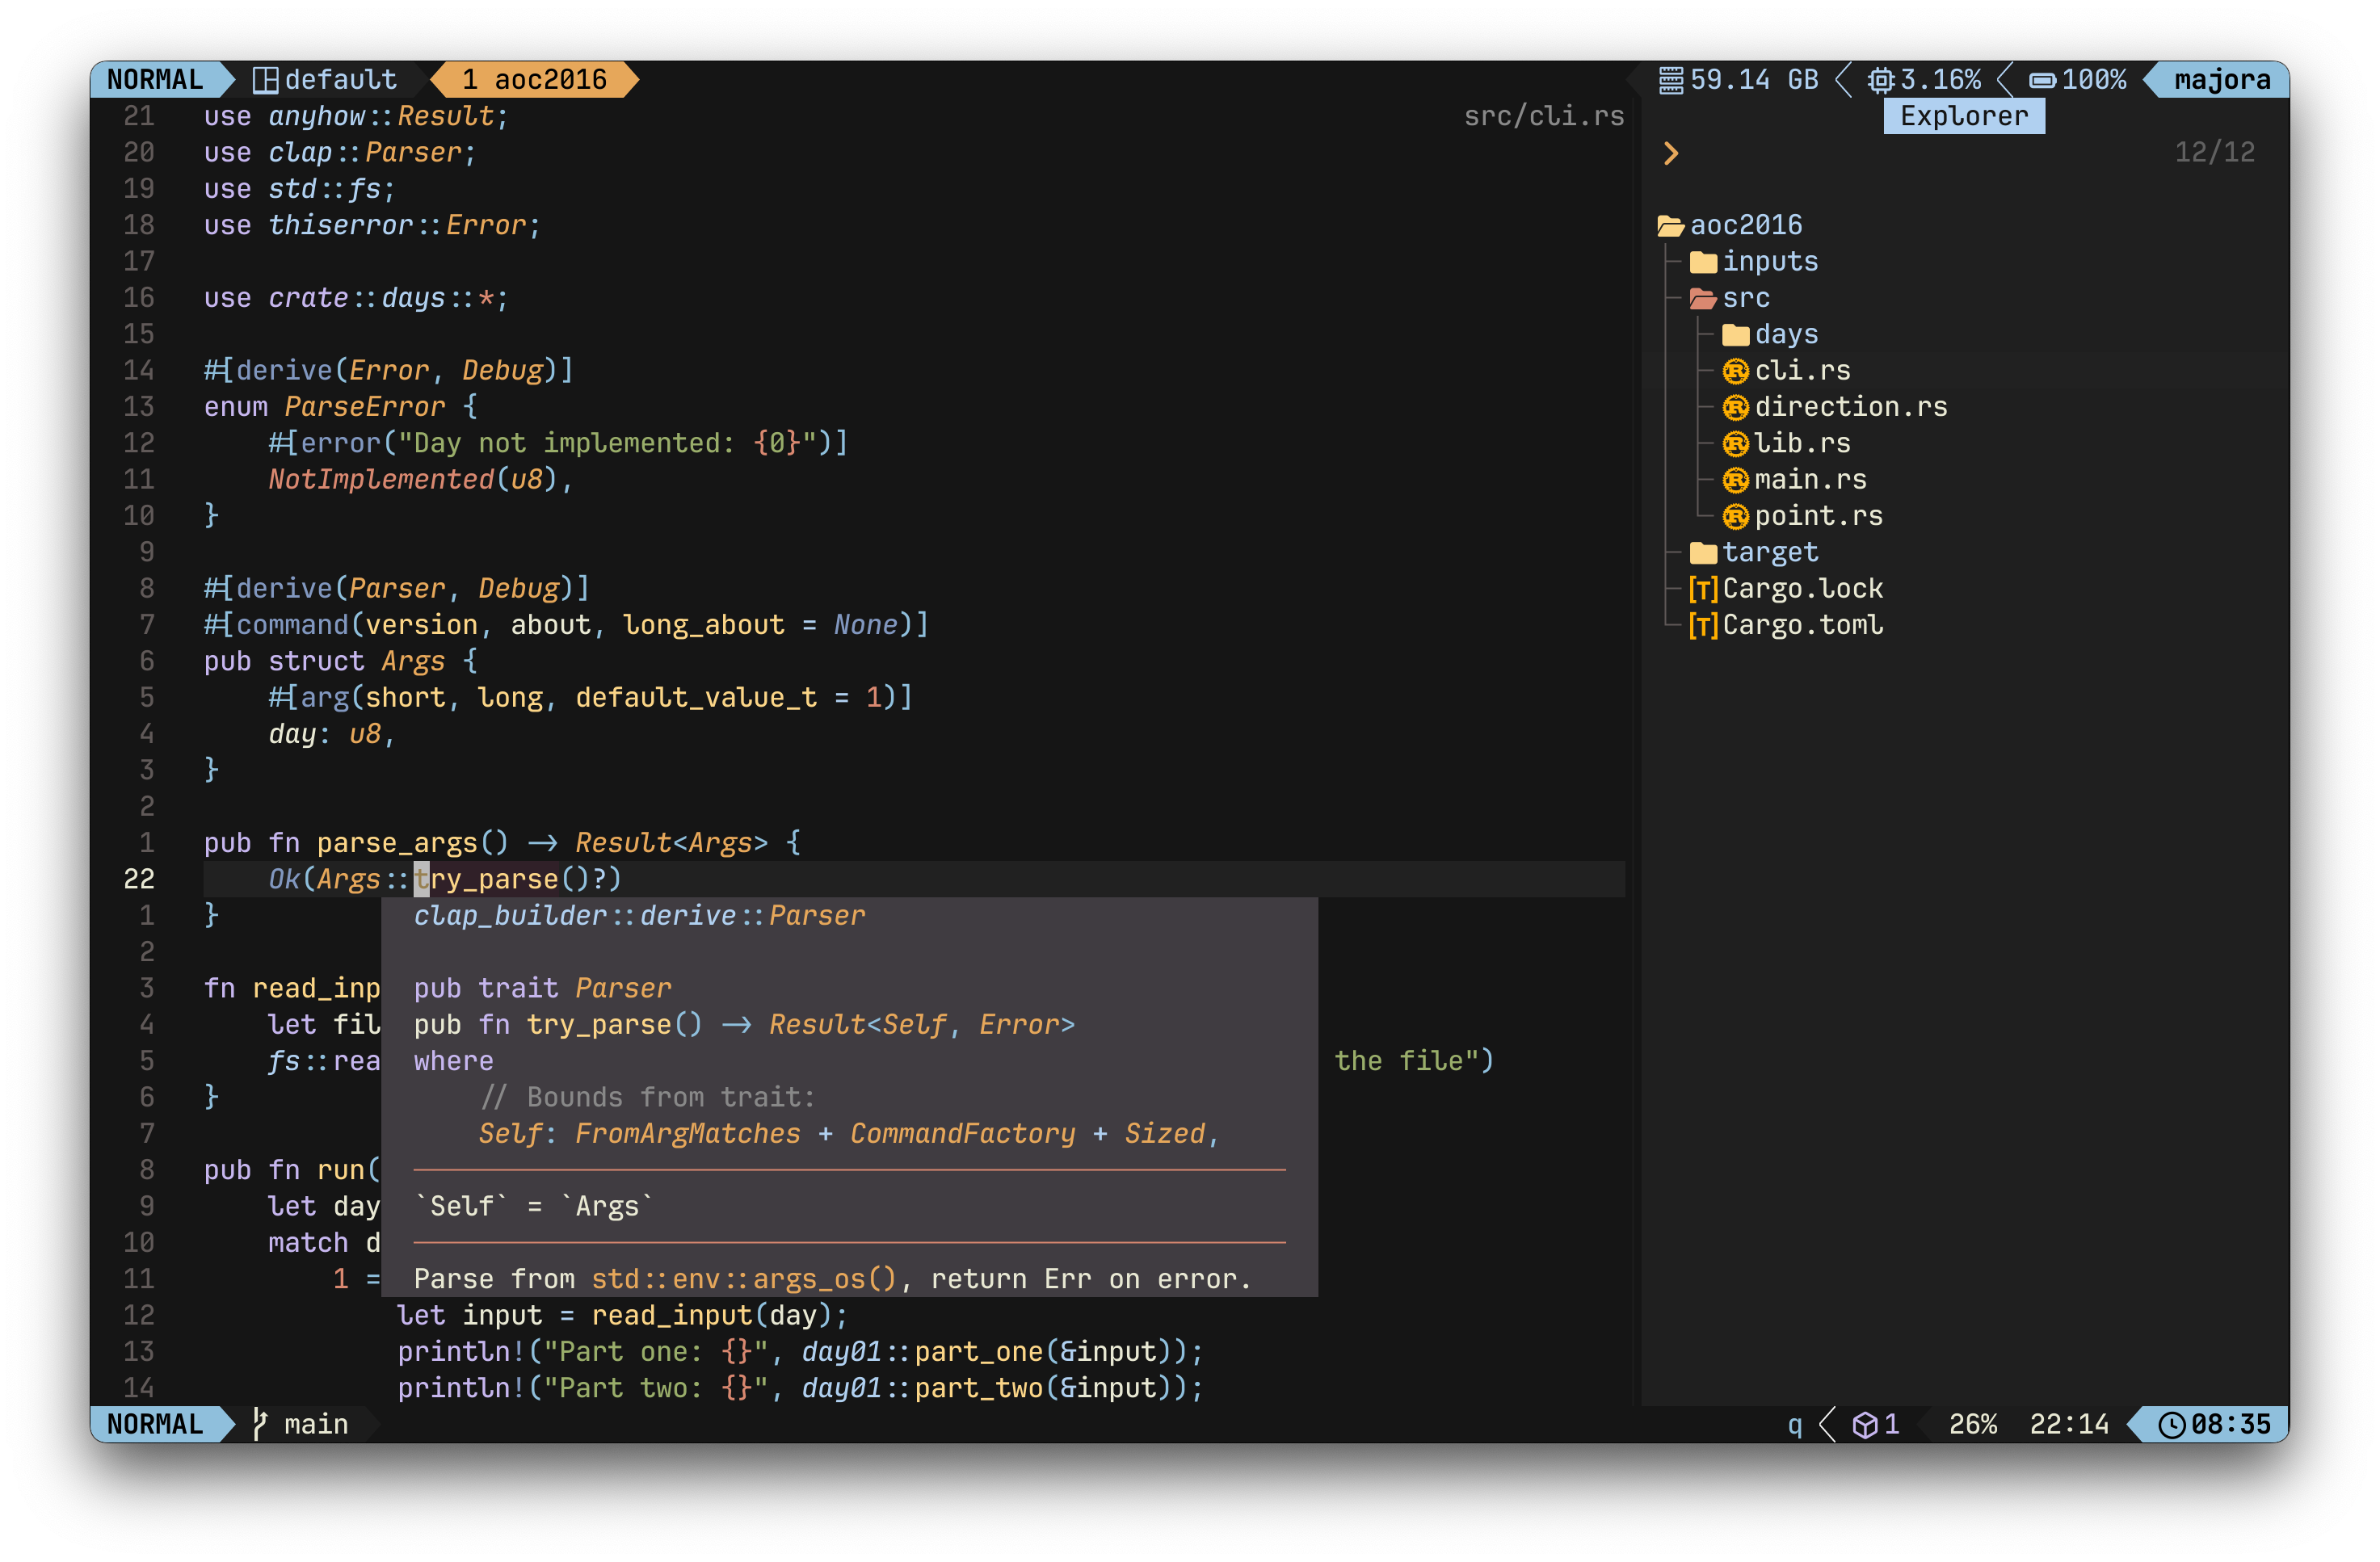Click the TOML icon for Cargo.lock
Viewport: 2380px width, 1562px height.
[1703, 589]
